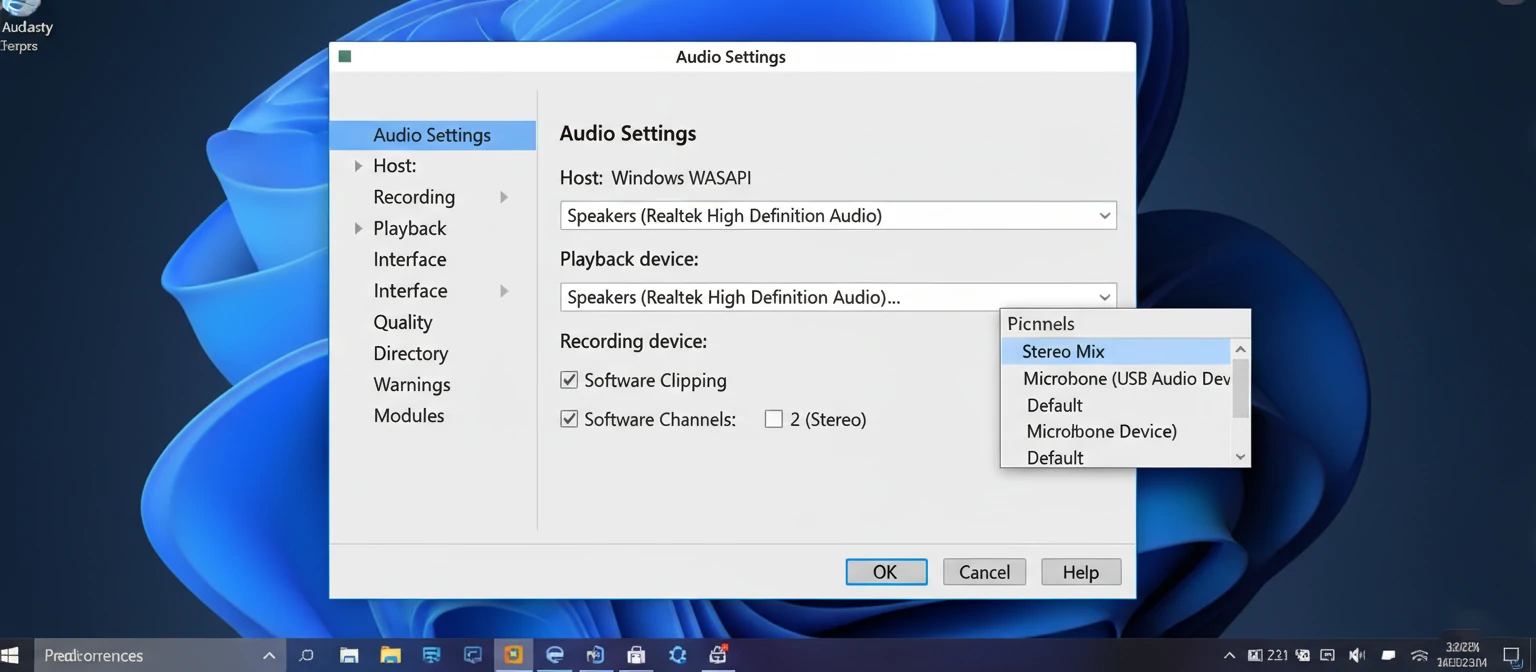The width and height of the screenshot is (1536, 672).
Task: Open File Explorer from the taskbar
Action: pyautogui.click(x=391, y=655)
